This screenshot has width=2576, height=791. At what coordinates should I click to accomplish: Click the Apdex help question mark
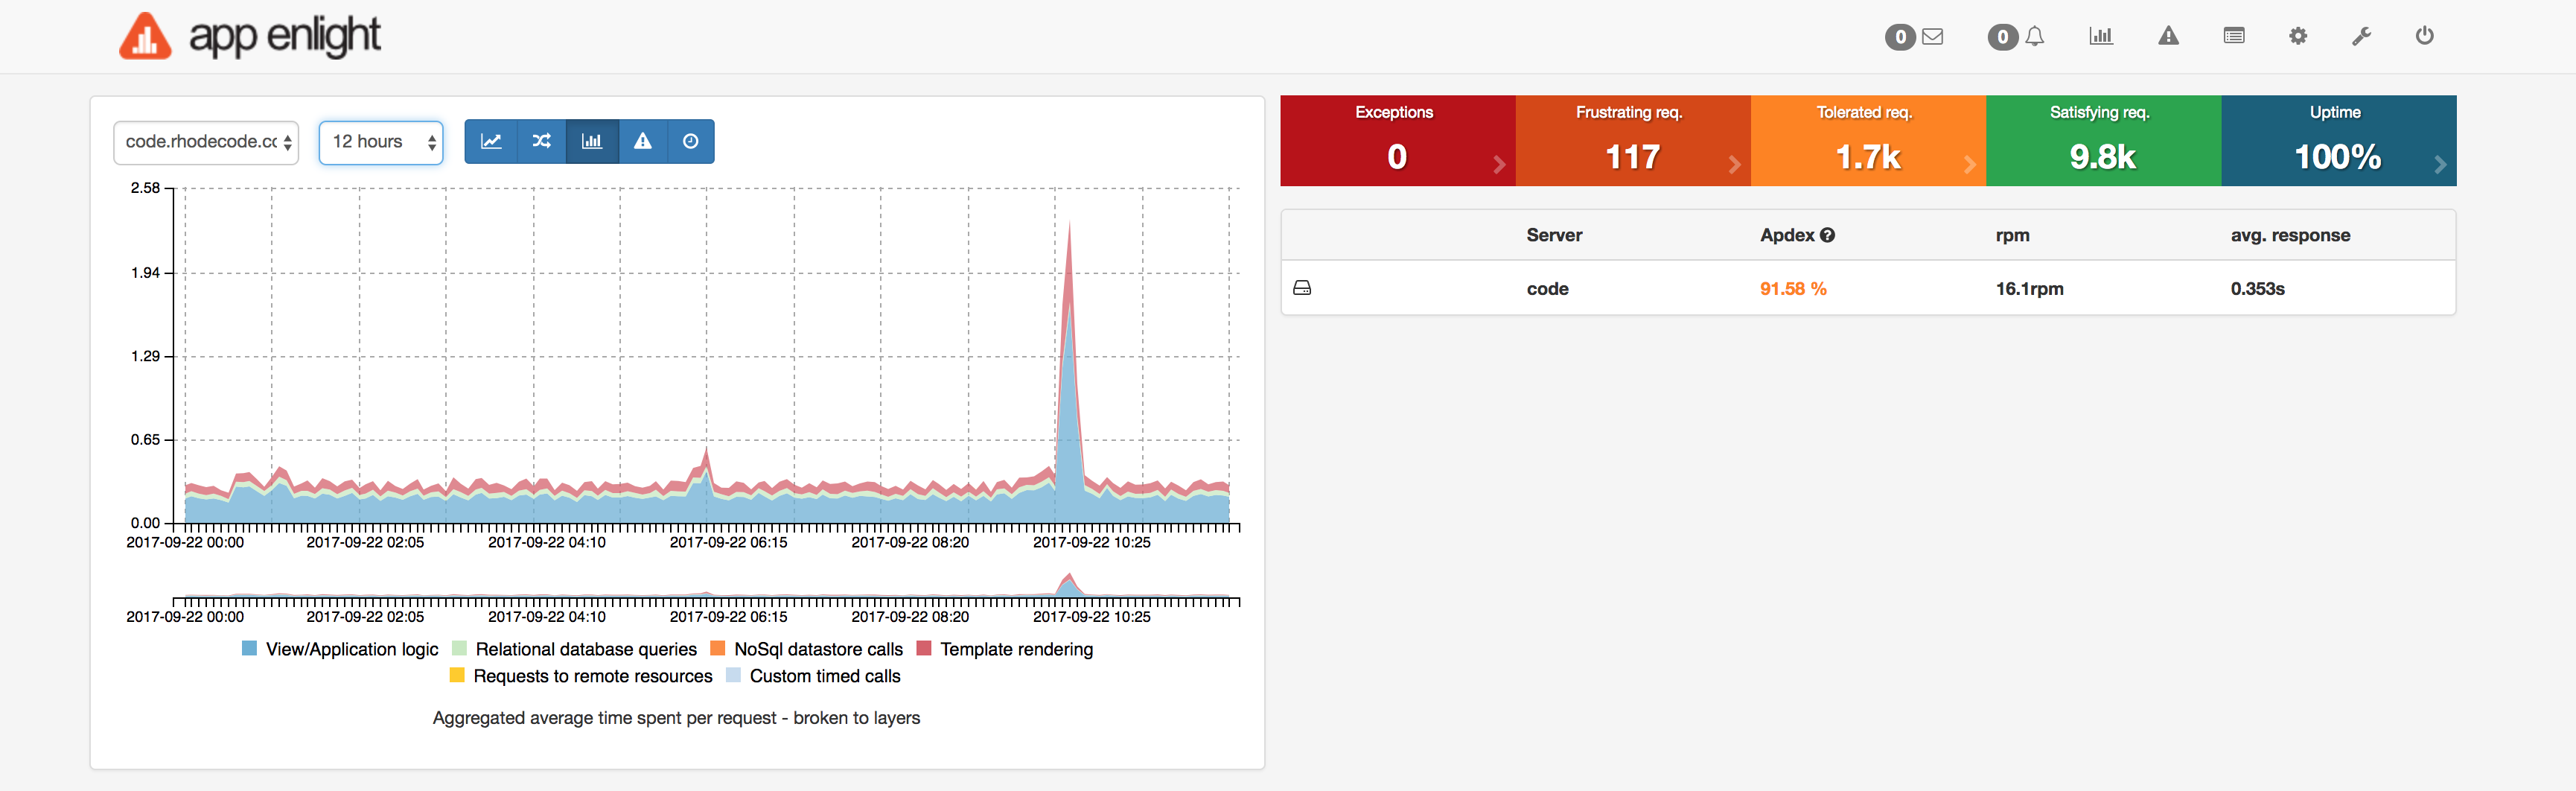click(x=1827, y=235)
